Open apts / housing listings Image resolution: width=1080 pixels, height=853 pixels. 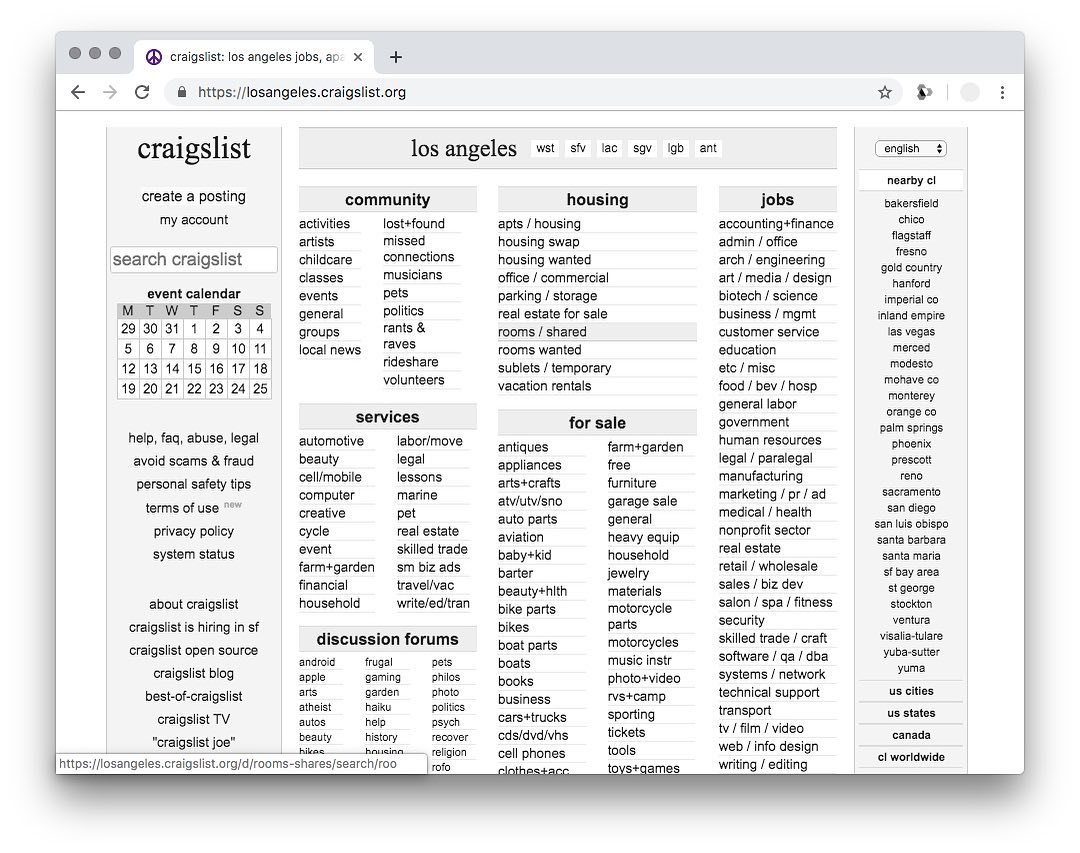539,224
